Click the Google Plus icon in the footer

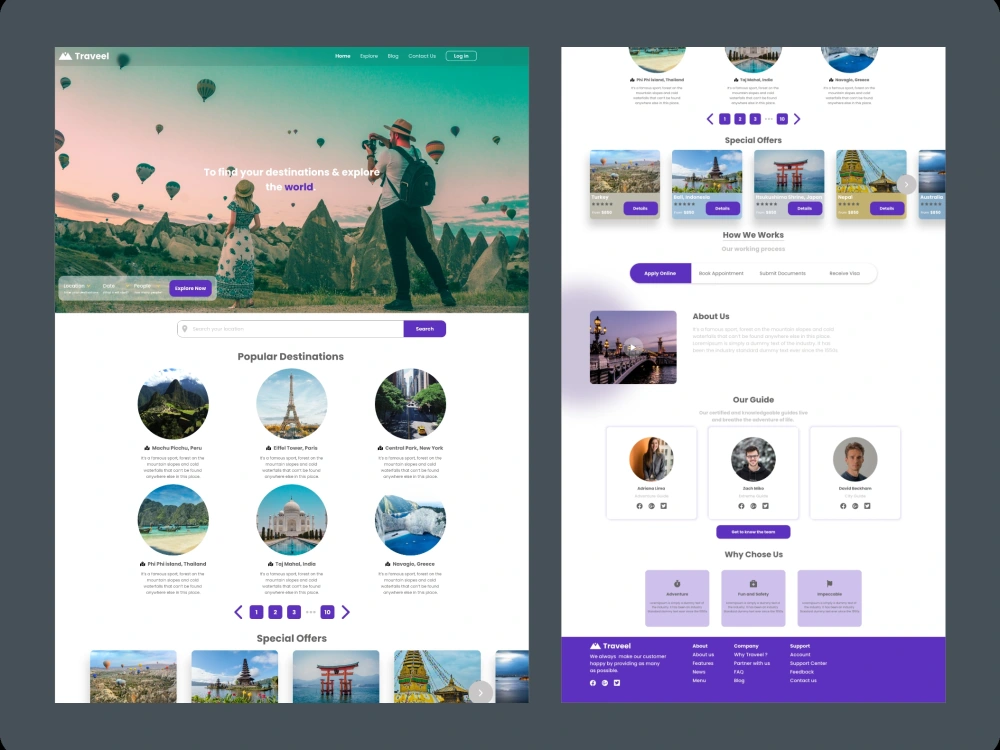tap(605, 683)
